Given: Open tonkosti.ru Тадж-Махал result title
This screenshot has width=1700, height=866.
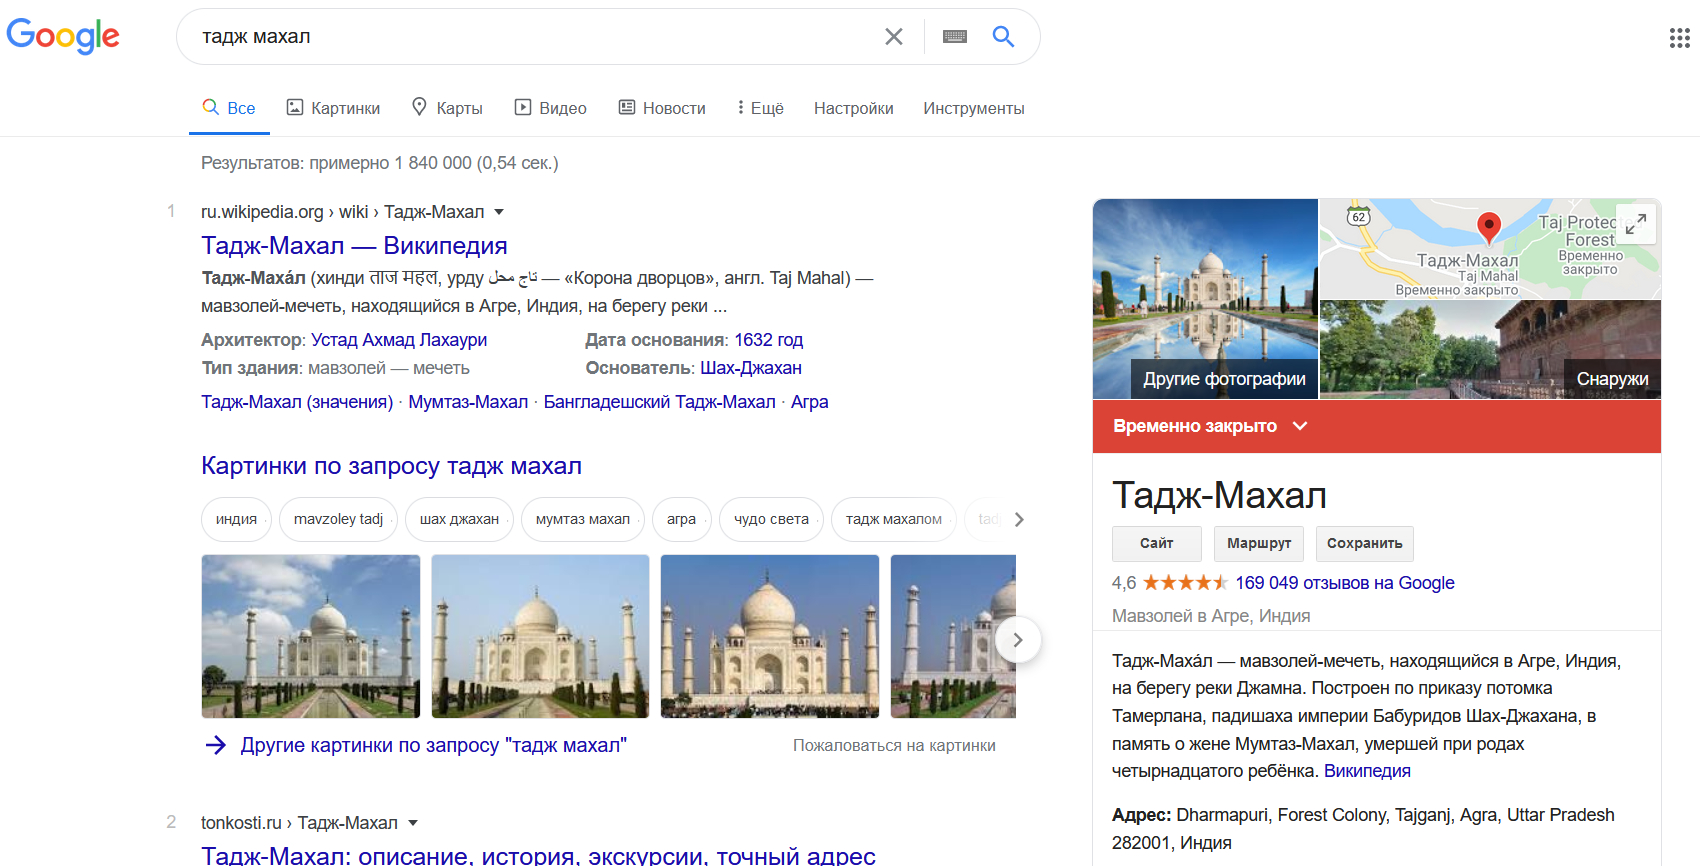Looking at the screenshot, I should 538,856.
